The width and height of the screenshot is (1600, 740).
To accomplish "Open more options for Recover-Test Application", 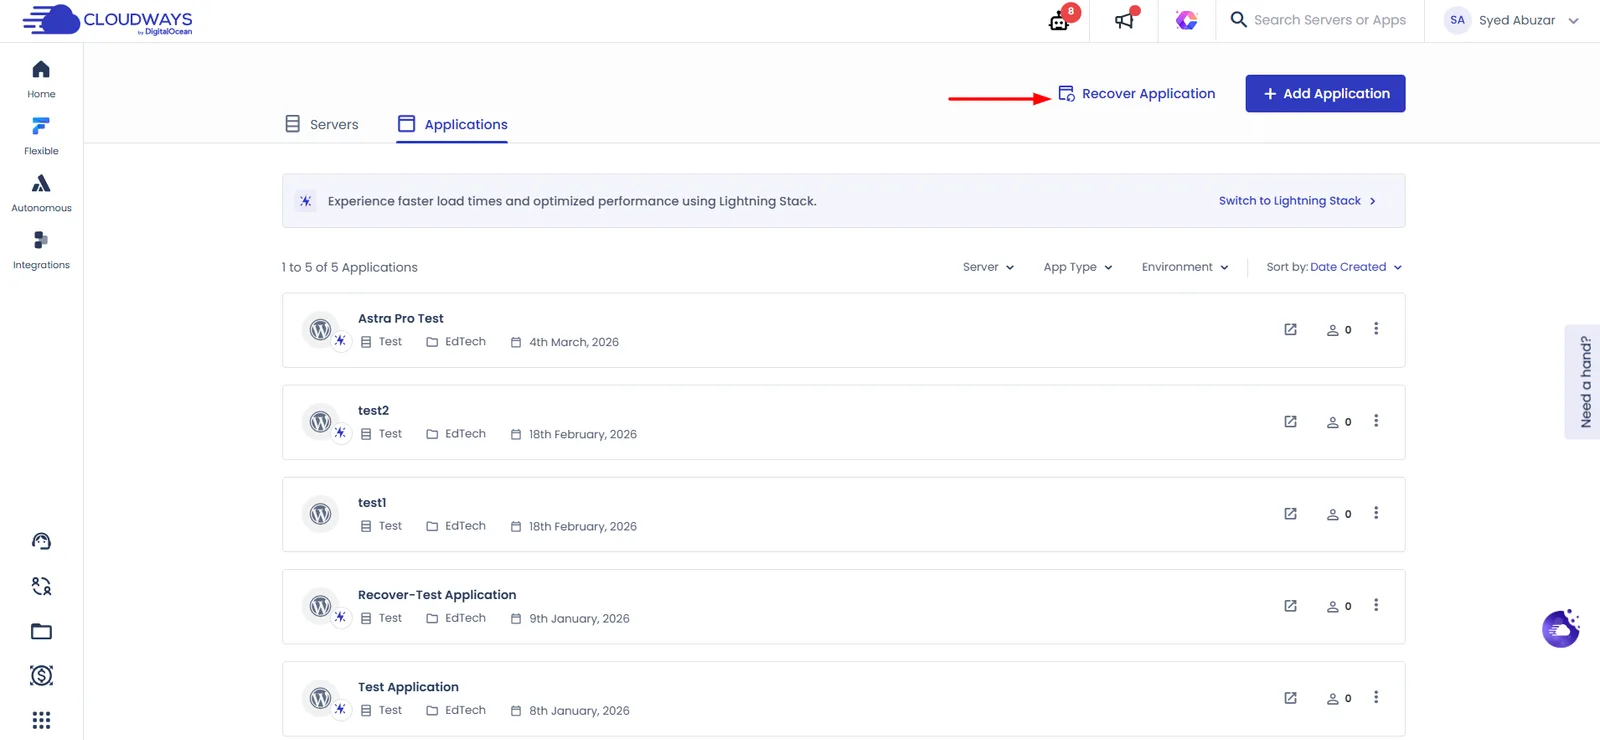I will click(x=1376, y=605).
